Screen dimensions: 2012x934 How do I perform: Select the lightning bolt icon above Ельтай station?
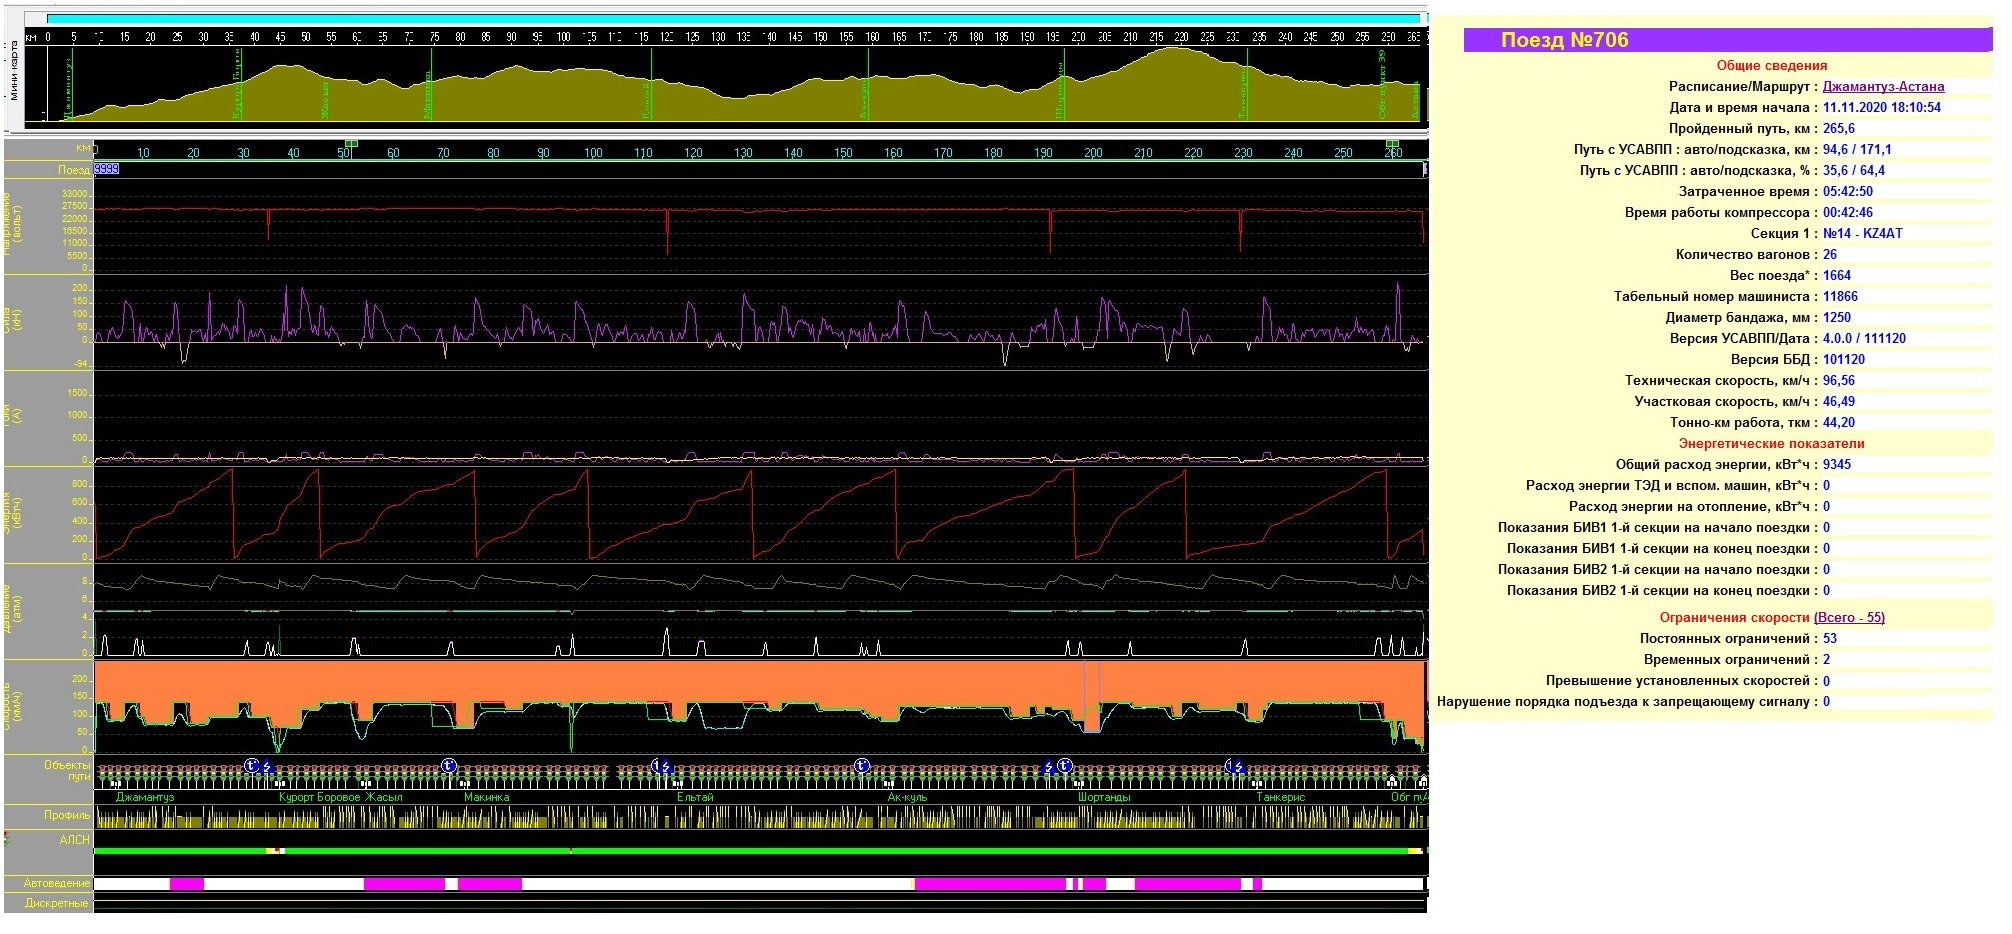coord(667,767)
